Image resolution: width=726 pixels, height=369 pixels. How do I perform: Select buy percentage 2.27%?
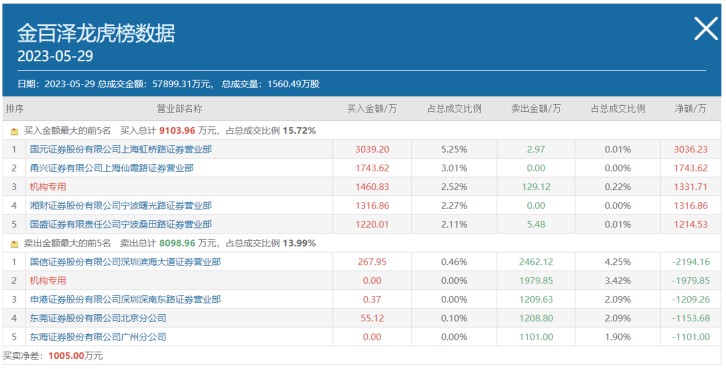[454, 206]
